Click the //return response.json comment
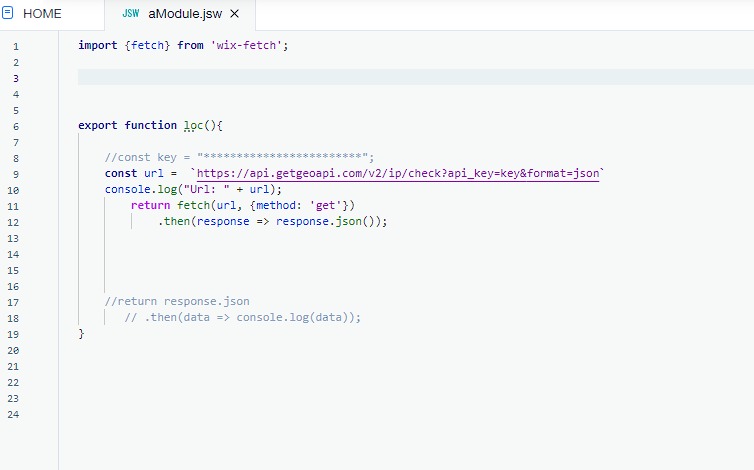Viewport: 754px width, 470px height. pos(177,302)
